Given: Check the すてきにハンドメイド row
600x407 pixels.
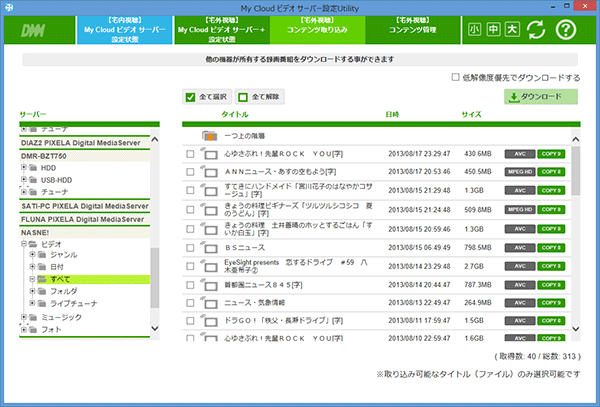Looking at the screenshot, I should (x=190, y=190).
